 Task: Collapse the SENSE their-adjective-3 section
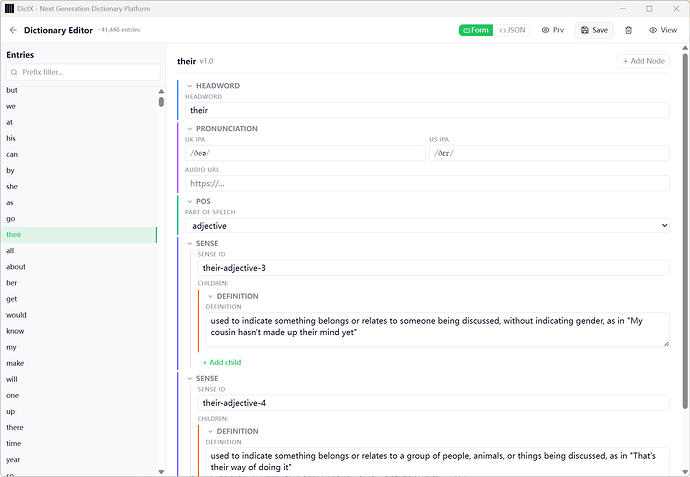point(190,243)
